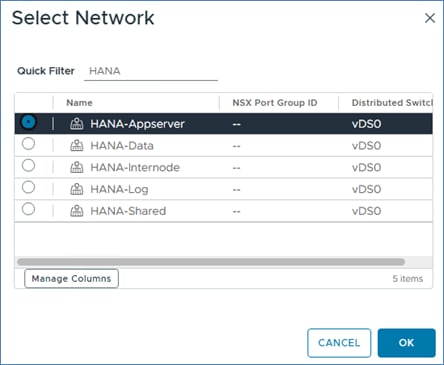This screenshot has width=444, height=365.
Task: Sort by NSX Port Group ID column
Action: [x=275, y=103]
